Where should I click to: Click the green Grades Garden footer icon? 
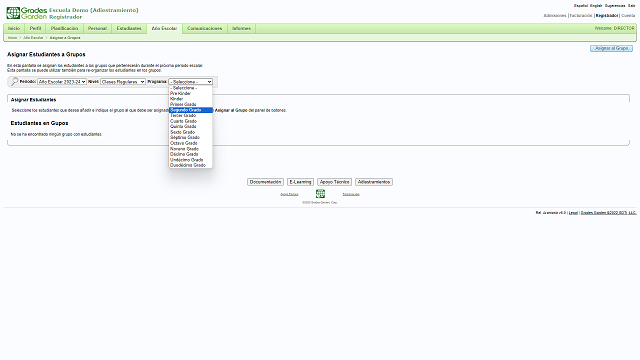[x=320, y=193]
